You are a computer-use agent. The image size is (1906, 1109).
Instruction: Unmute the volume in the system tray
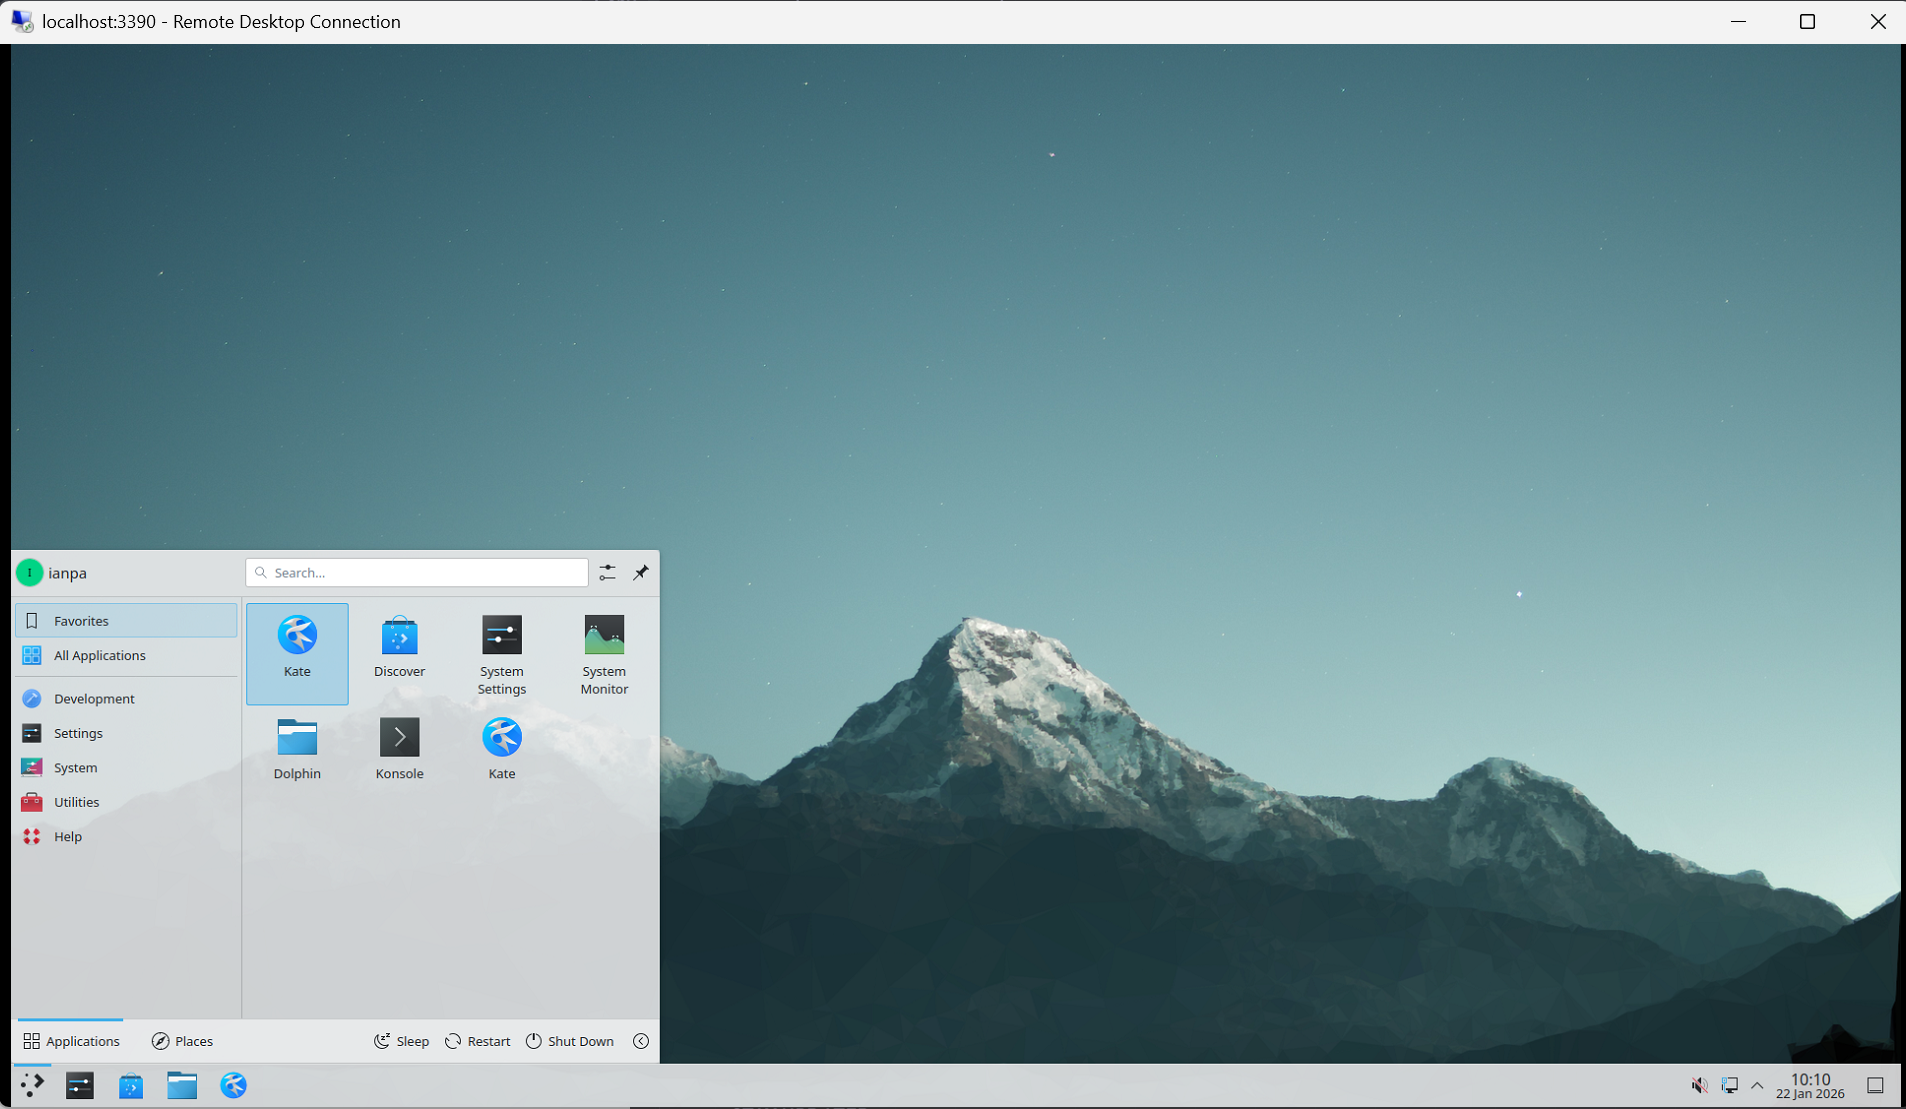[x=1698, y=1085]
